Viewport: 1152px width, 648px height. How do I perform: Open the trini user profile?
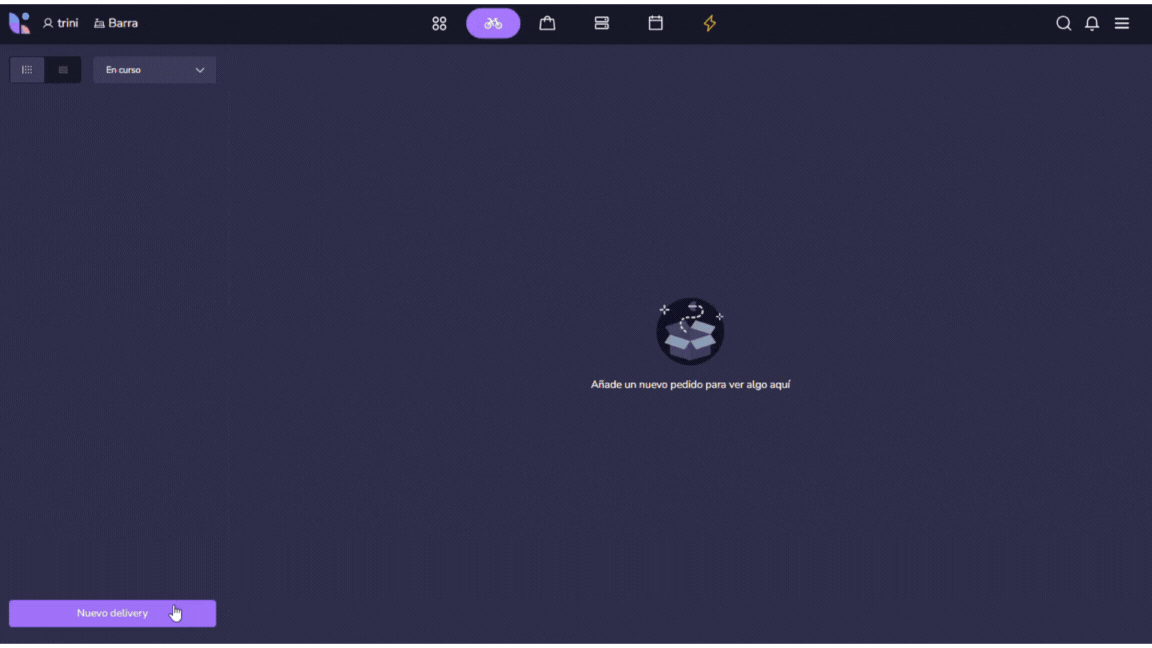pos(60,24)
